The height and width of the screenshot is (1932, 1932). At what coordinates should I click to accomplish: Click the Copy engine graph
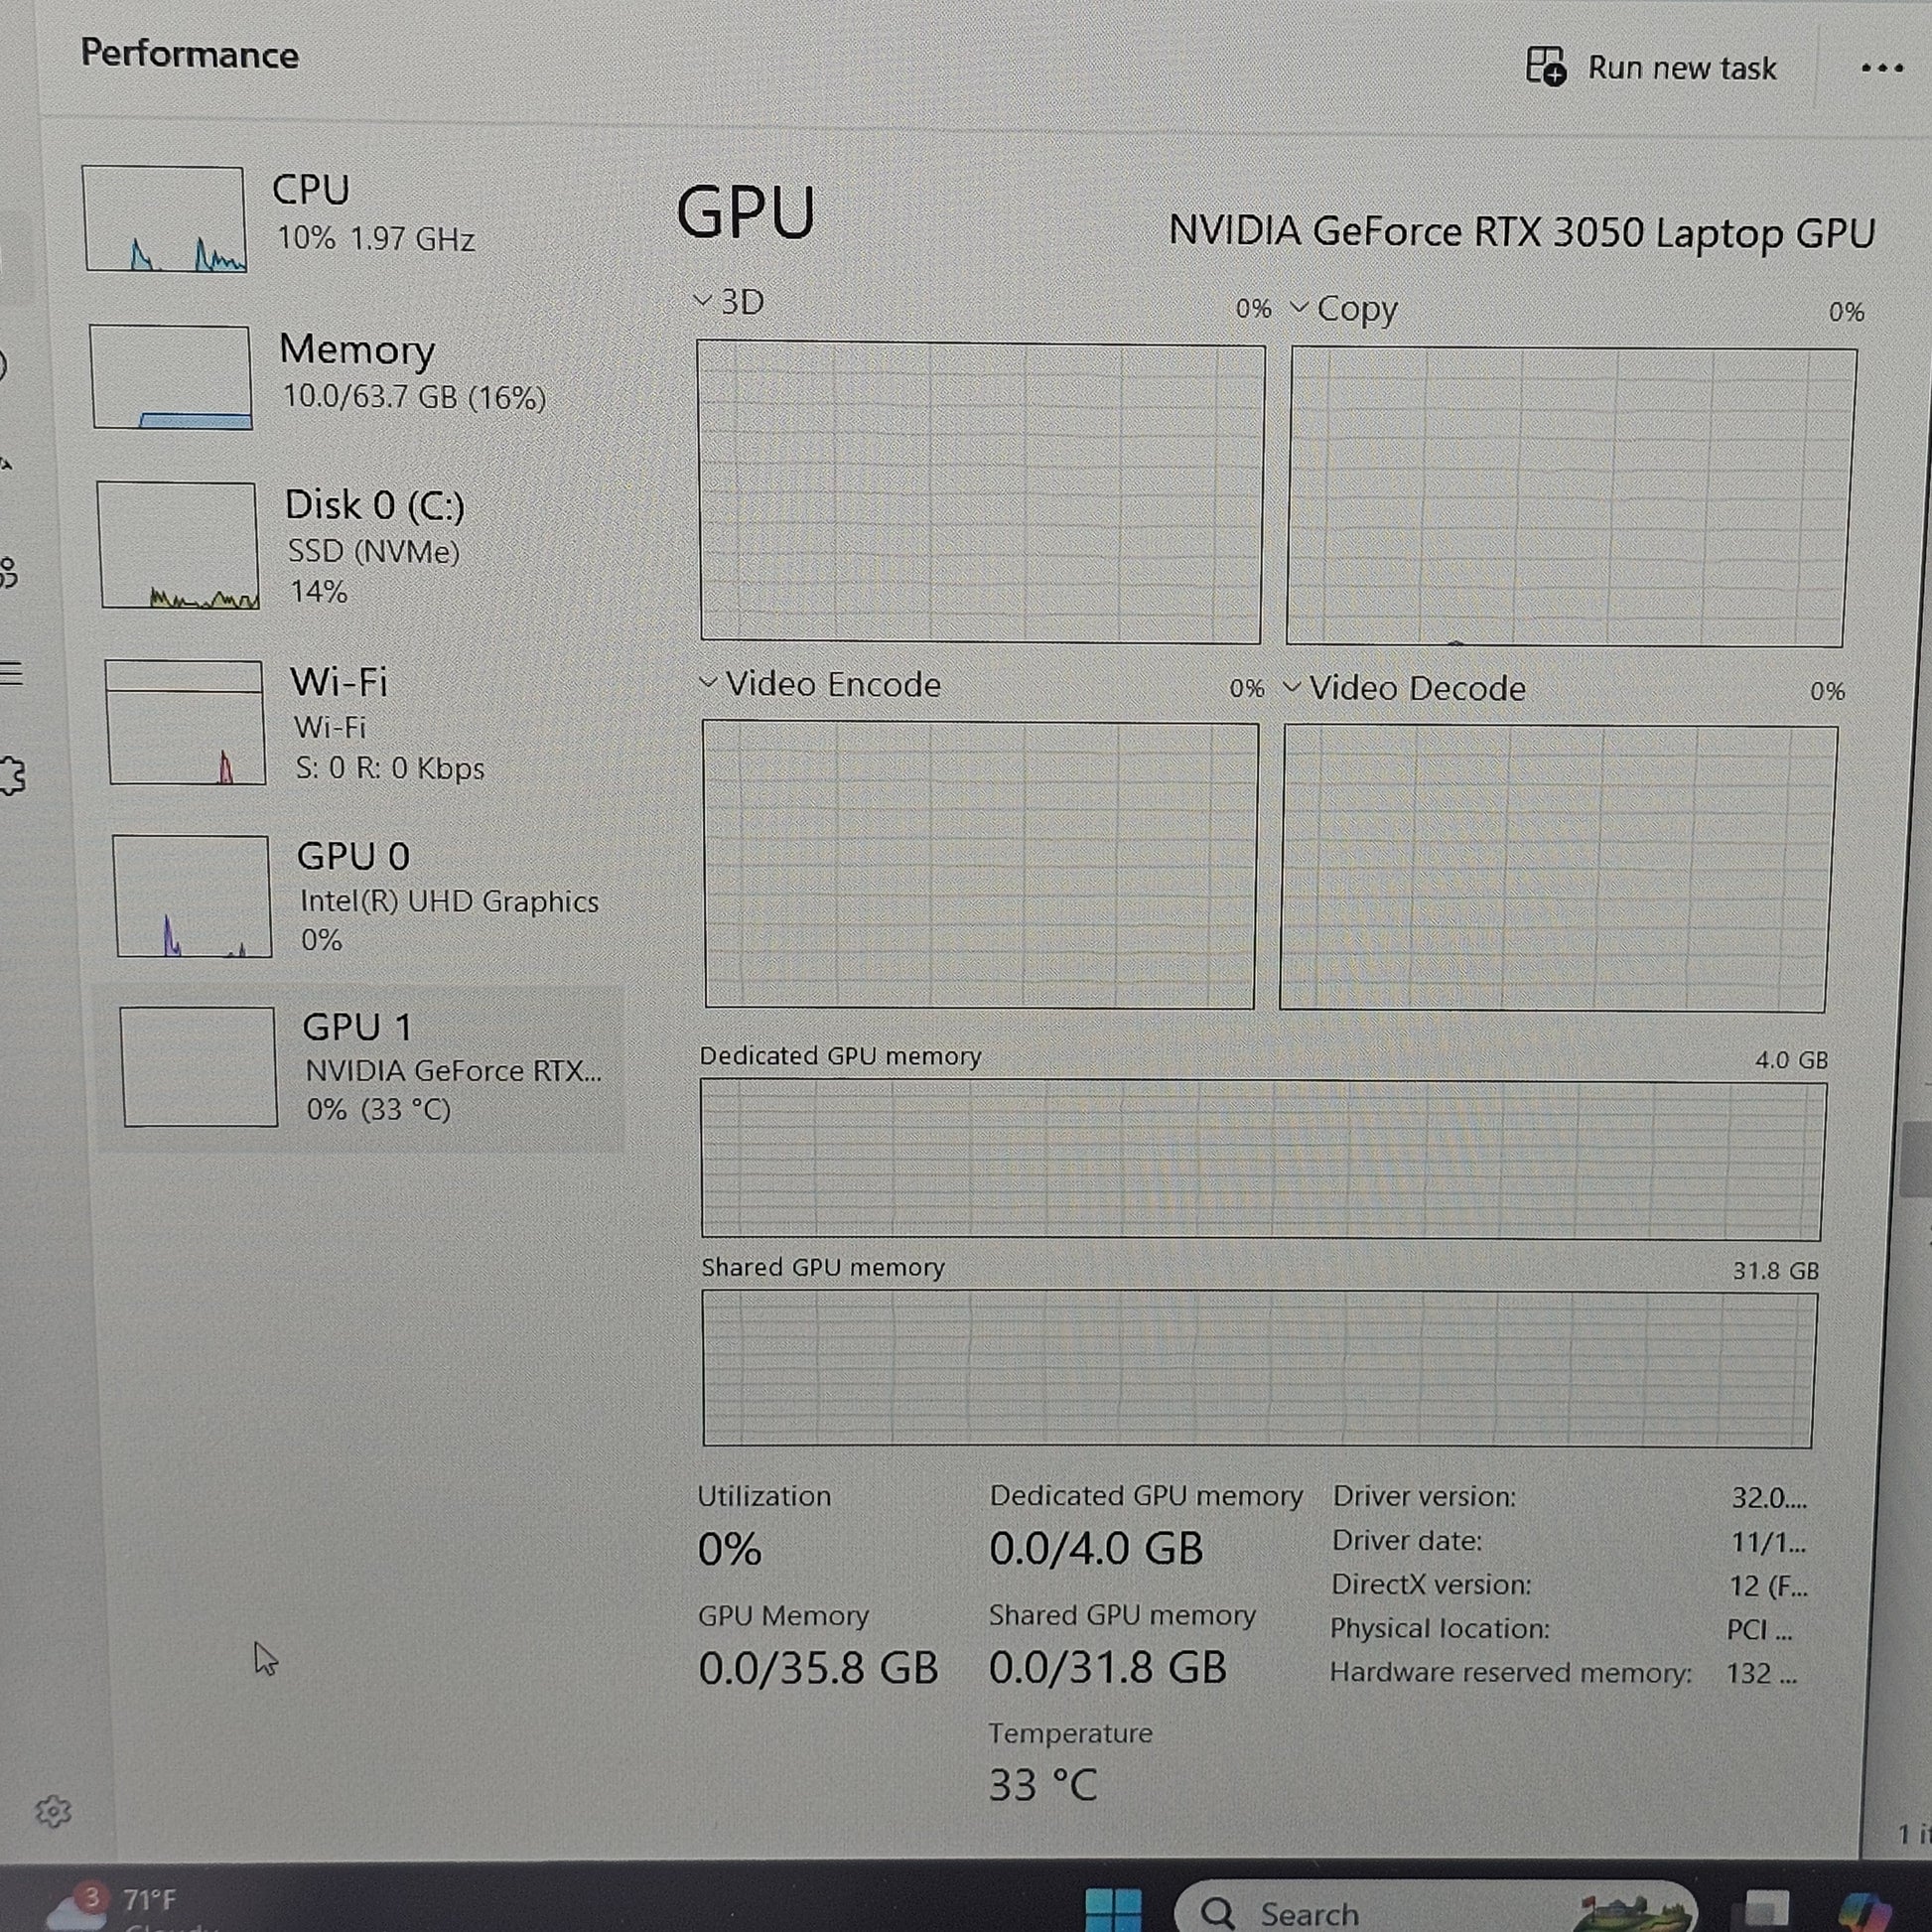tap(1570, 497)
